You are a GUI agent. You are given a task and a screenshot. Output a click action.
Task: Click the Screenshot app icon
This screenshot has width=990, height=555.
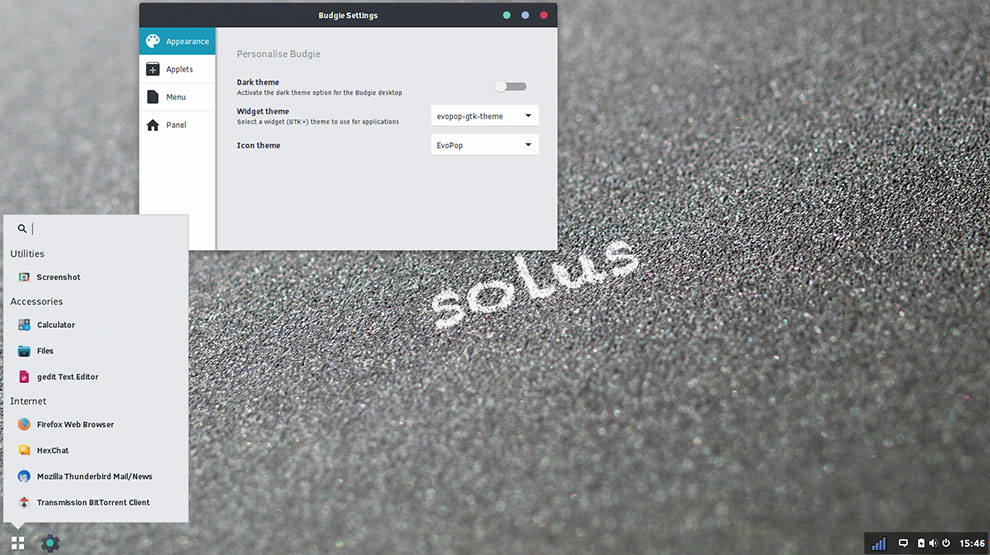click(x=24, y=277)
